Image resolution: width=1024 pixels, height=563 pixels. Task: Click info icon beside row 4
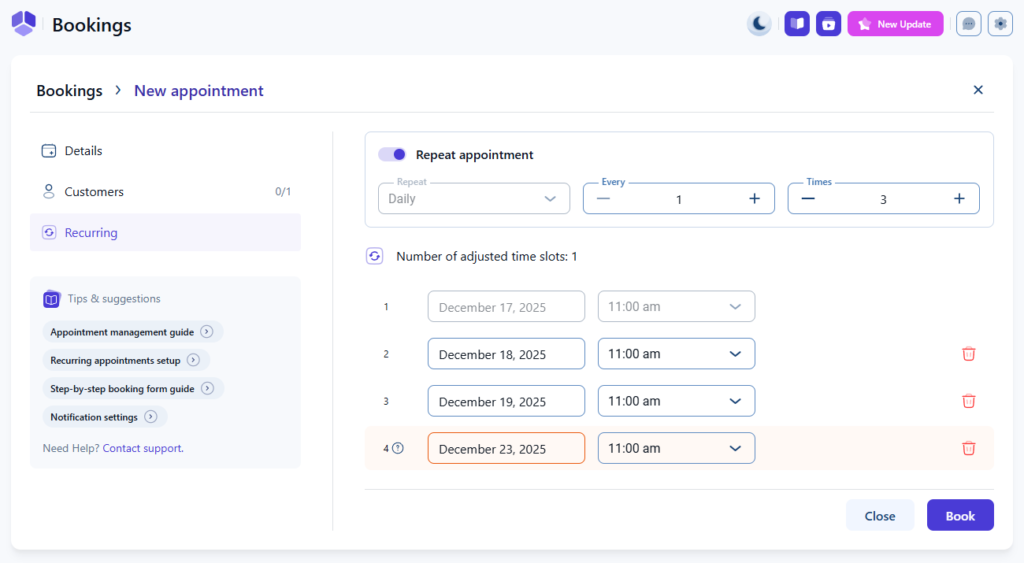(x=398, y=448)
